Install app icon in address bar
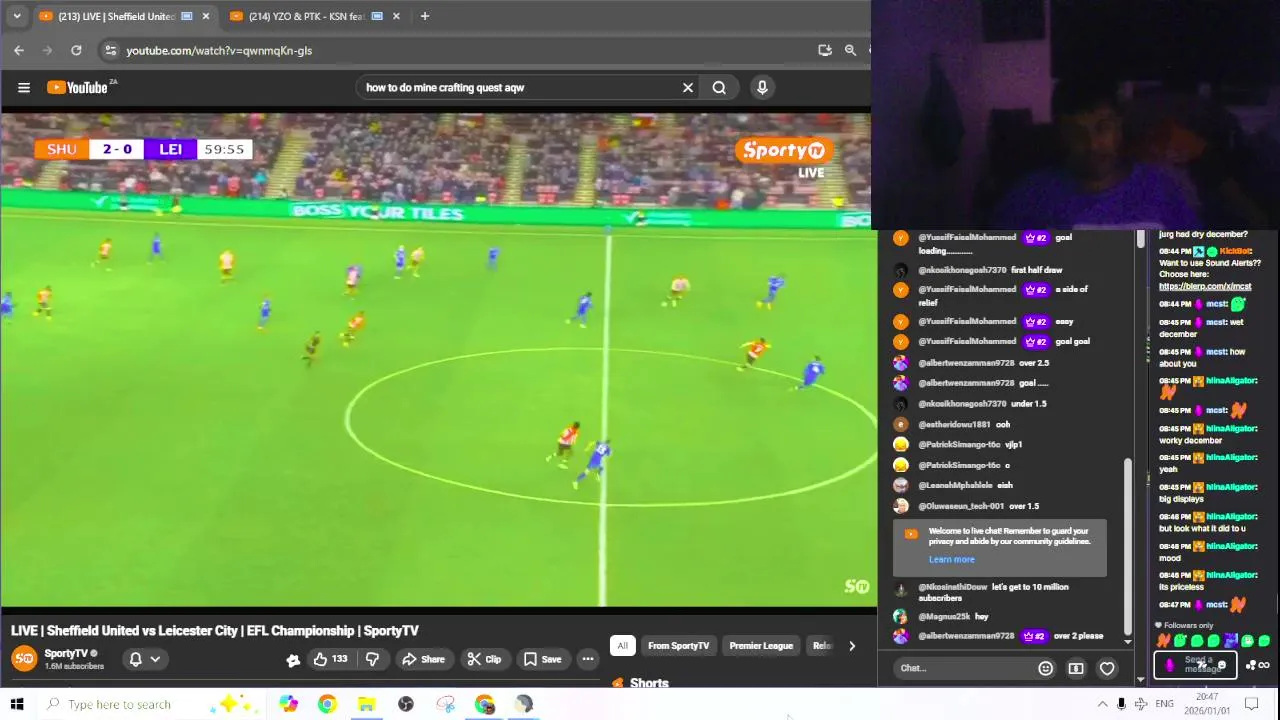This screenshot has height=720, width=1280. 825,50
